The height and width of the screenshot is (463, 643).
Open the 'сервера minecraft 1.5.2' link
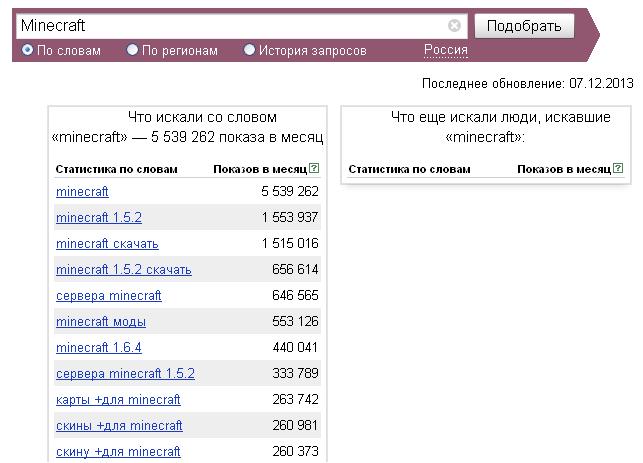point(125,374)
